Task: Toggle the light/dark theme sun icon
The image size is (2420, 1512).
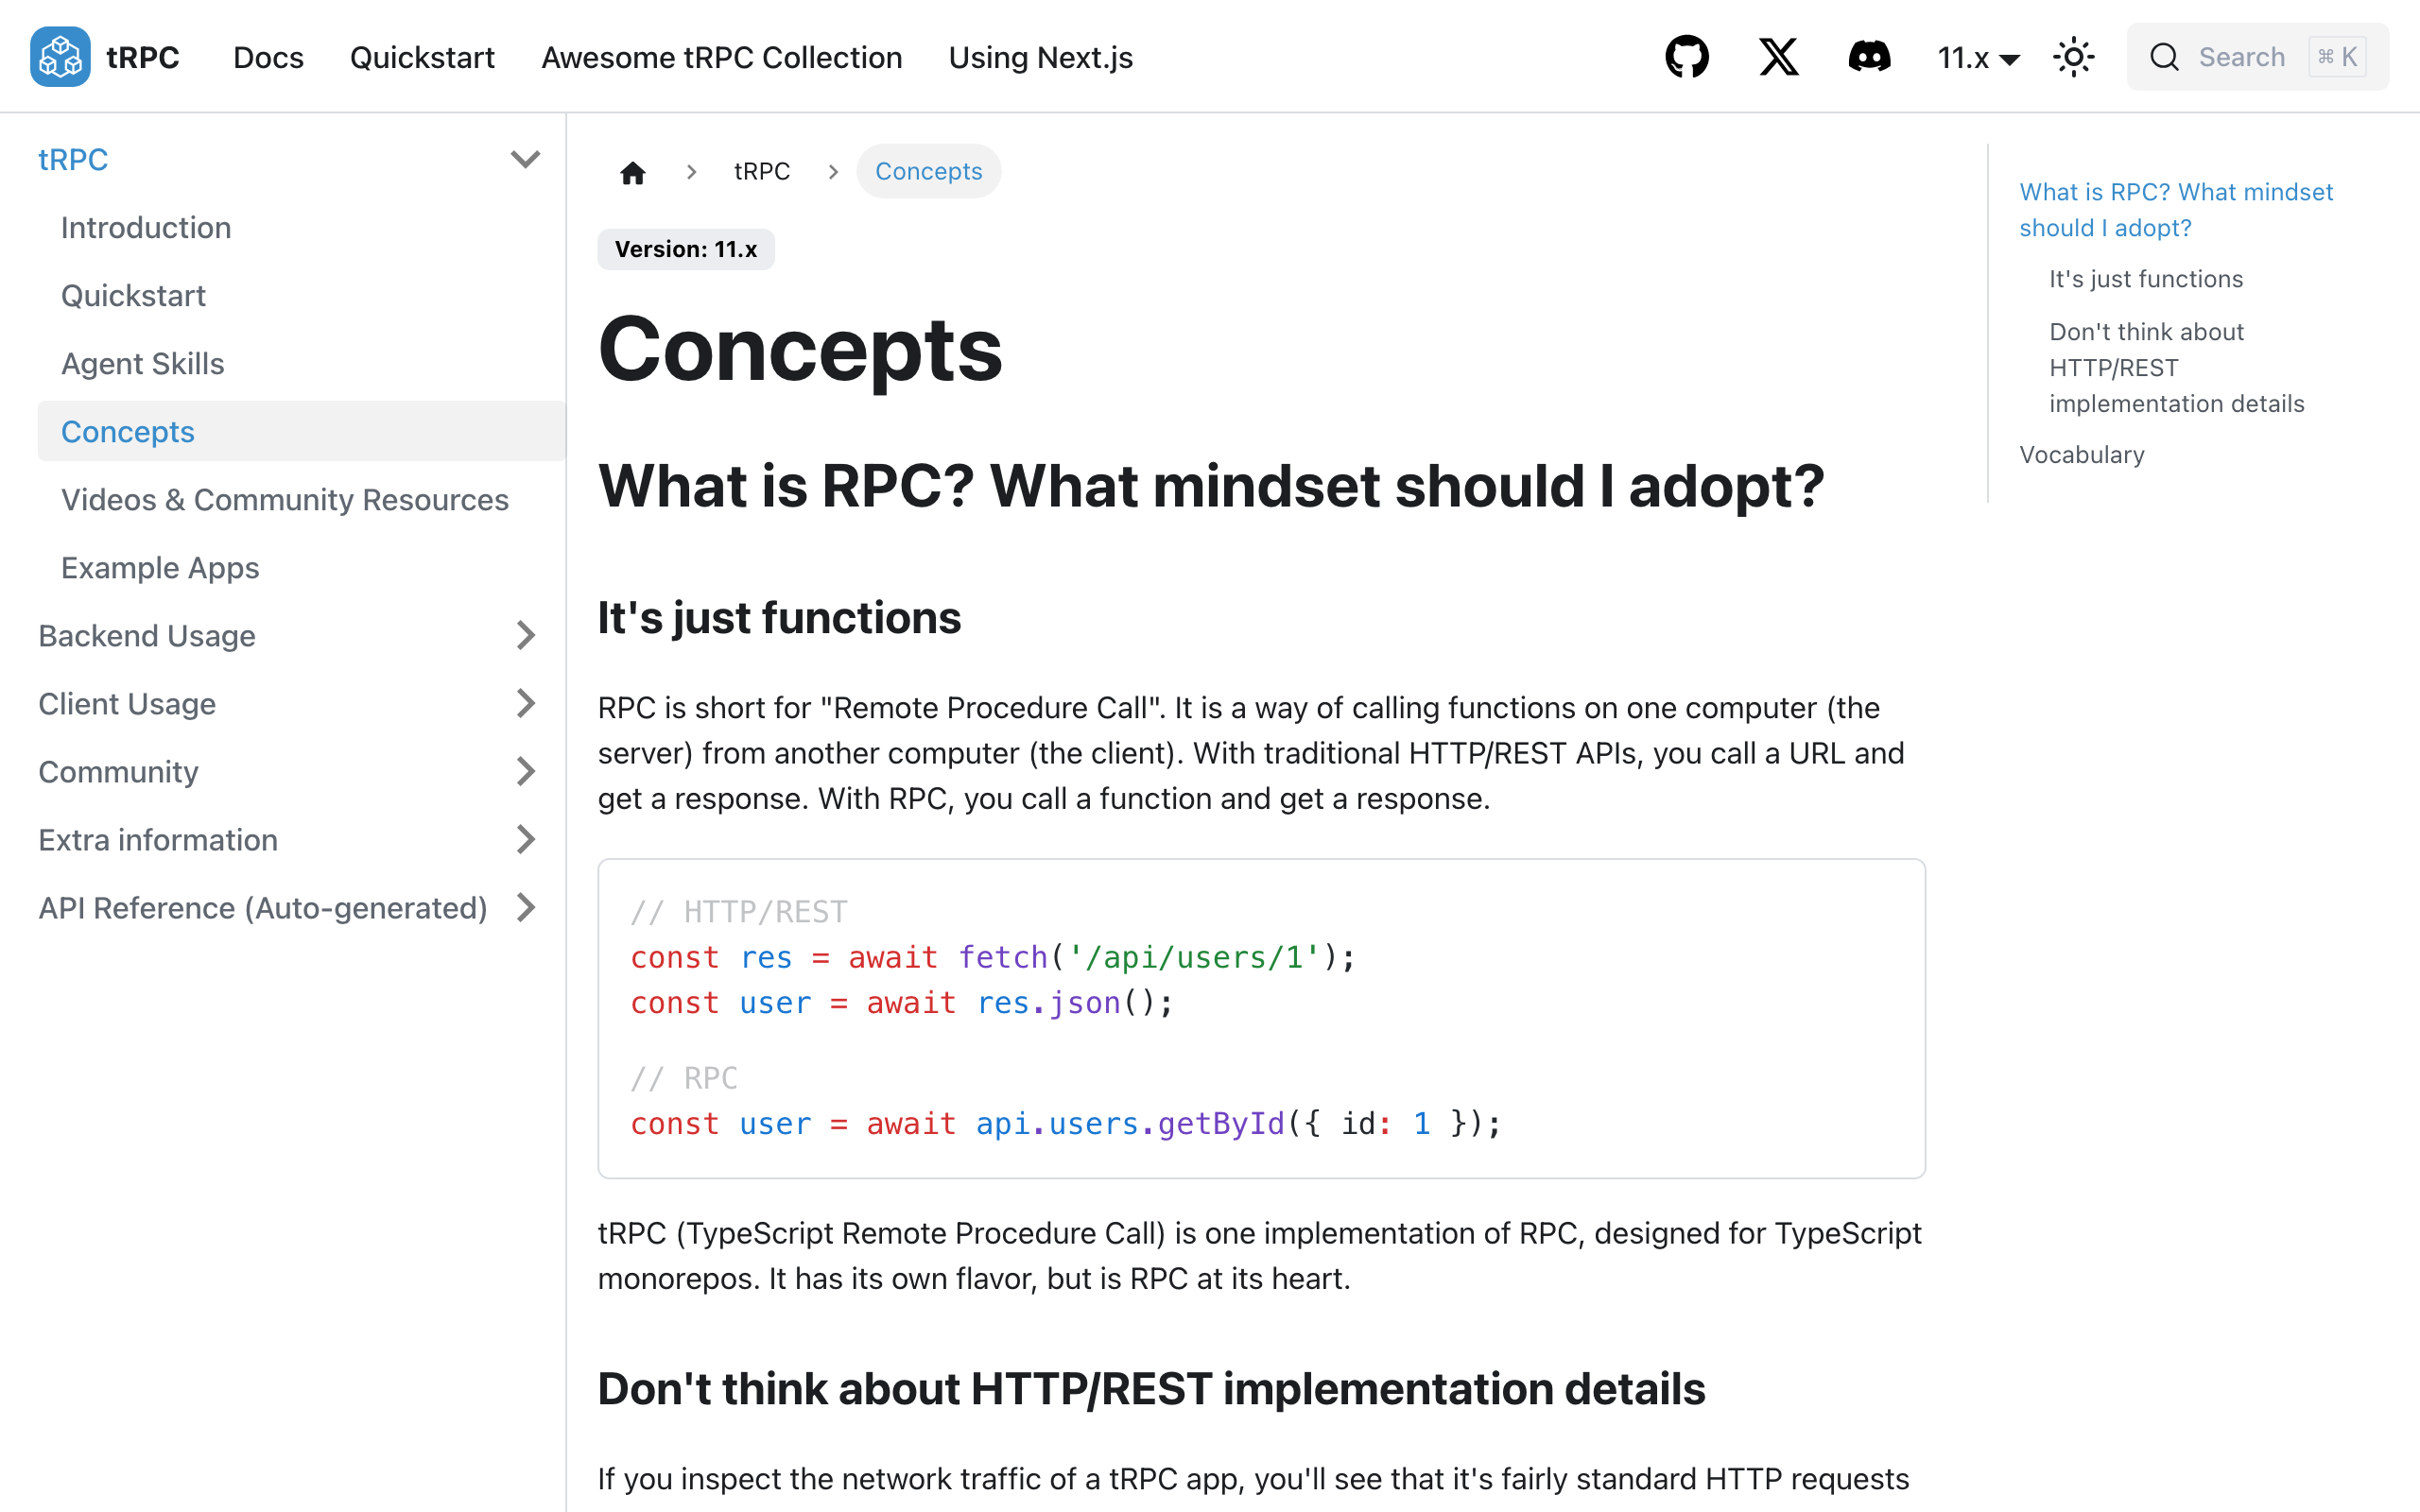Action: [2073, 57]
